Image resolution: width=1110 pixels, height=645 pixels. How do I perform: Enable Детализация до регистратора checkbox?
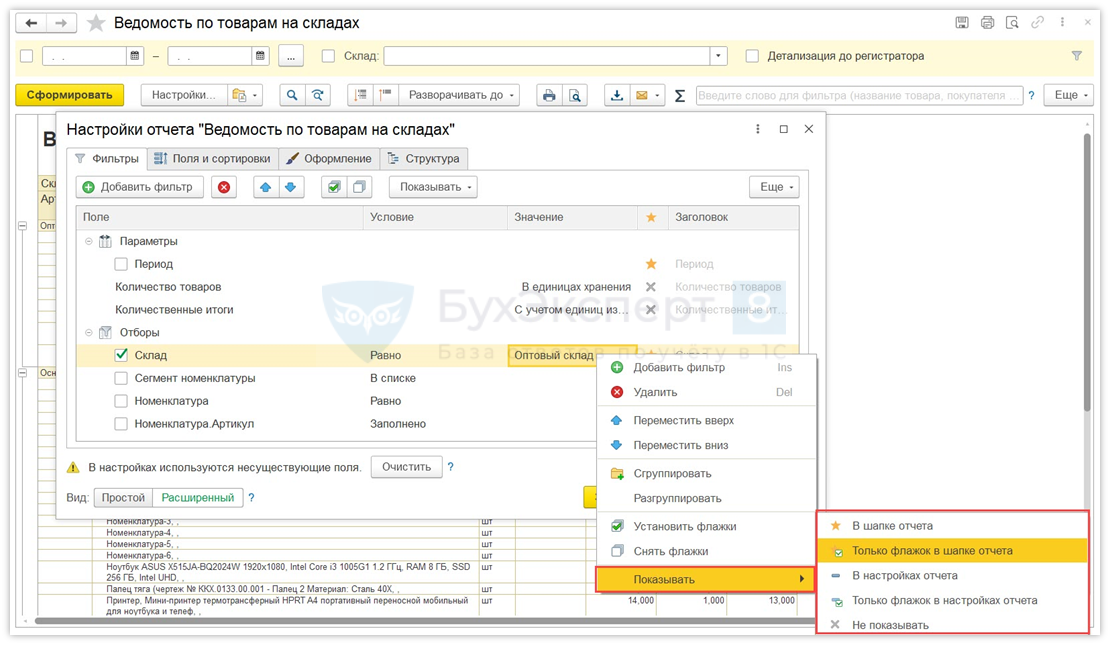753,56
